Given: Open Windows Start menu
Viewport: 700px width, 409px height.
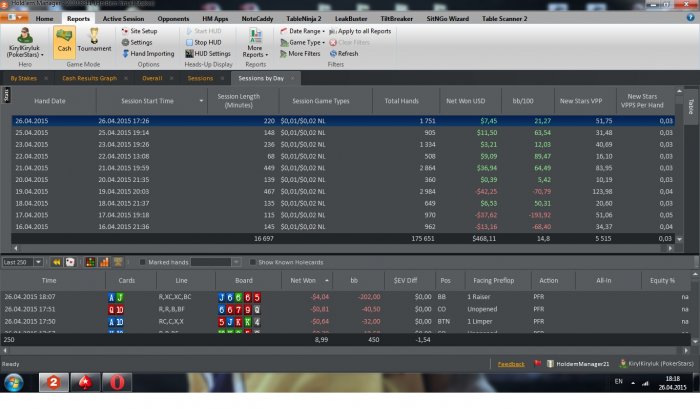Looking at the screenshot, I should [x=14, y=383].
